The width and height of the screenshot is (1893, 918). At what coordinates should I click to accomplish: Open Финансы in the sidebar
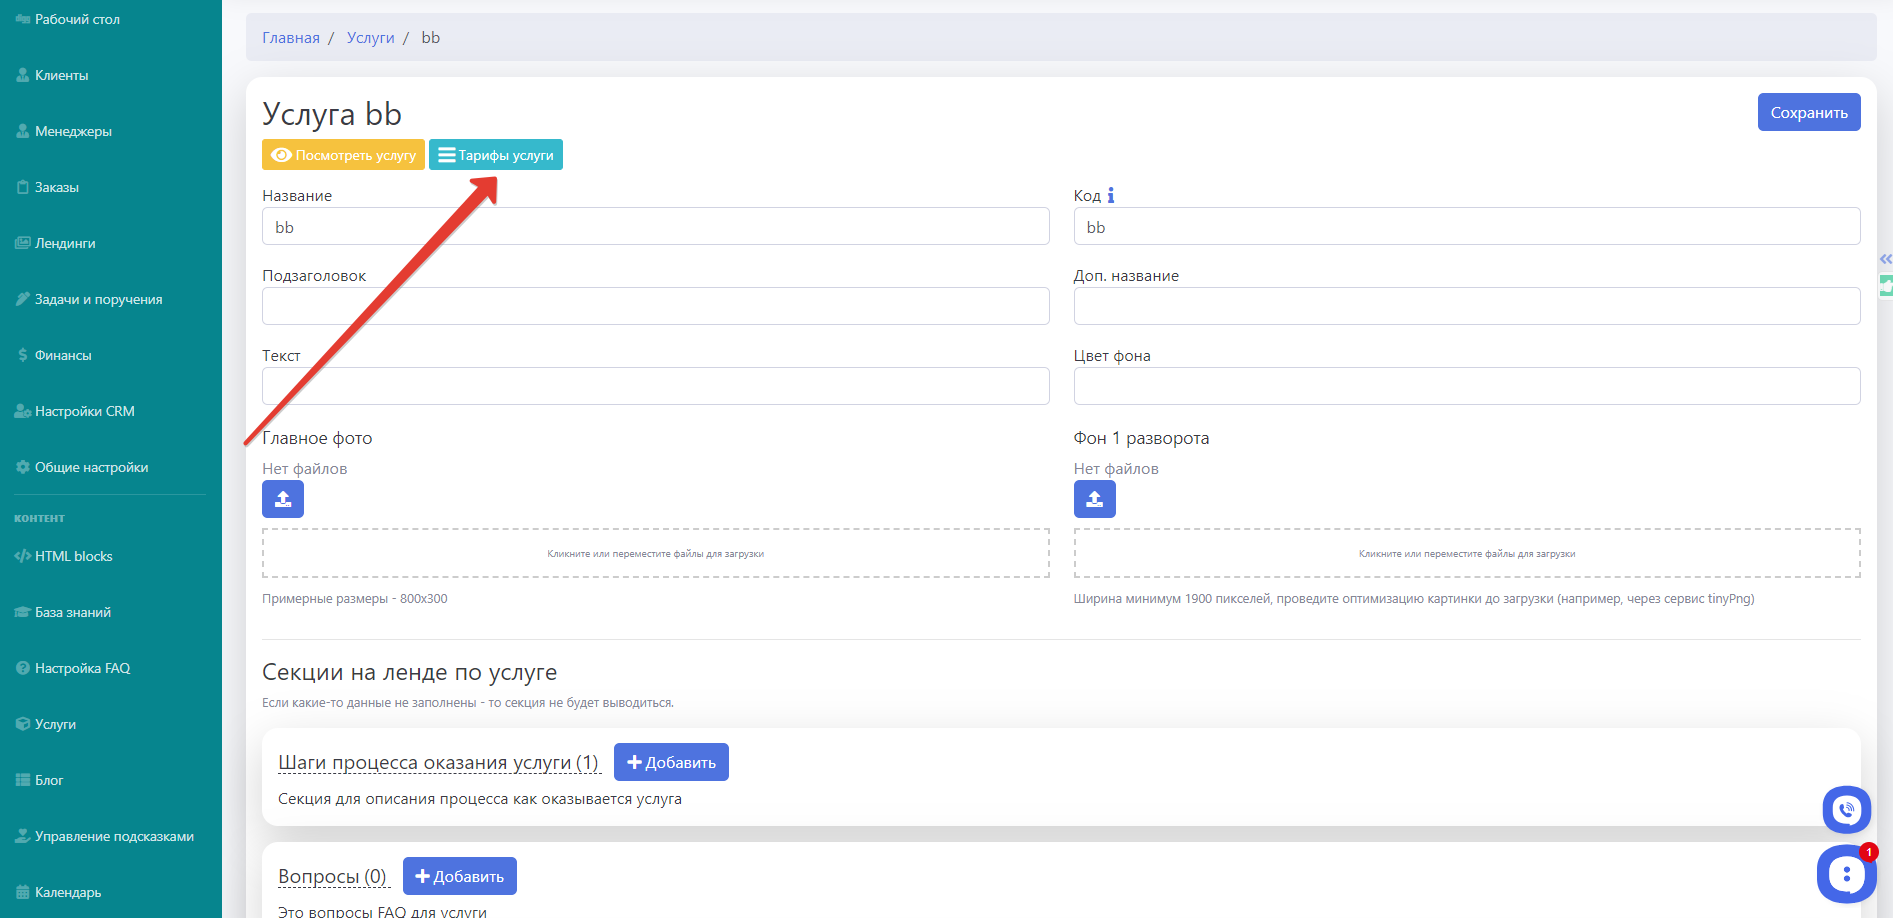point(63,355)
